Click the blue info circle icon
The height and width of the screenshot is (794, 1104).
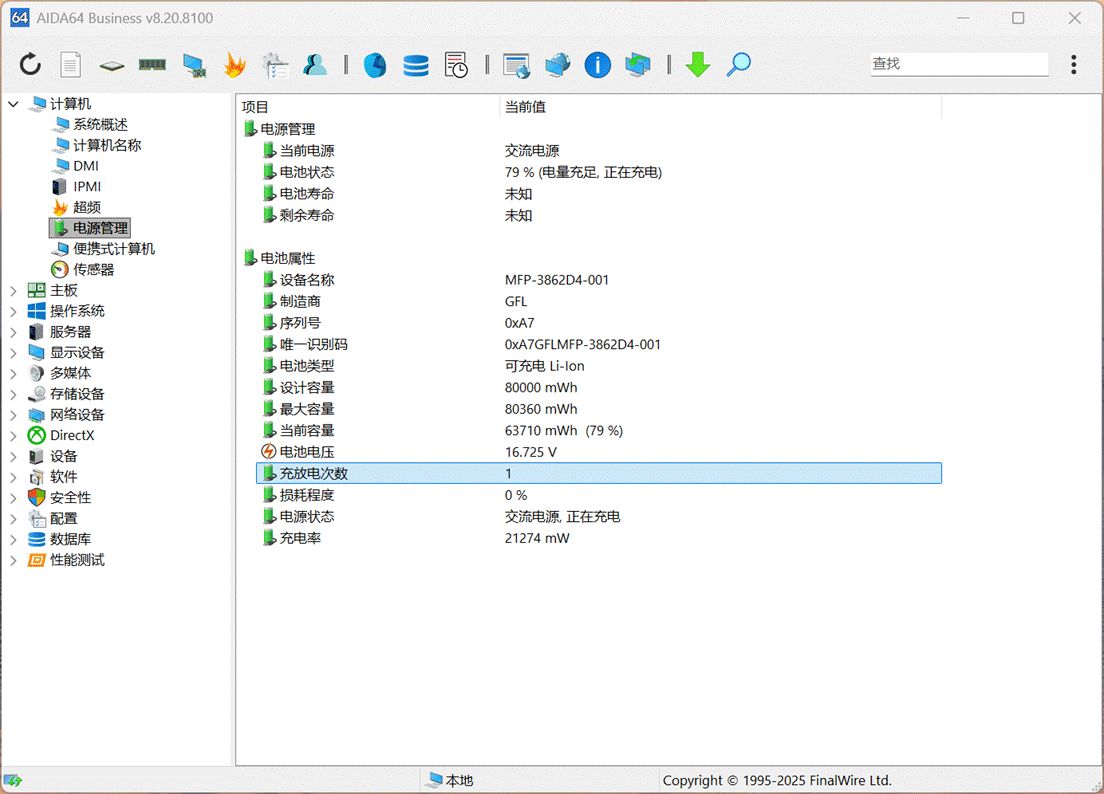(598, 65)
